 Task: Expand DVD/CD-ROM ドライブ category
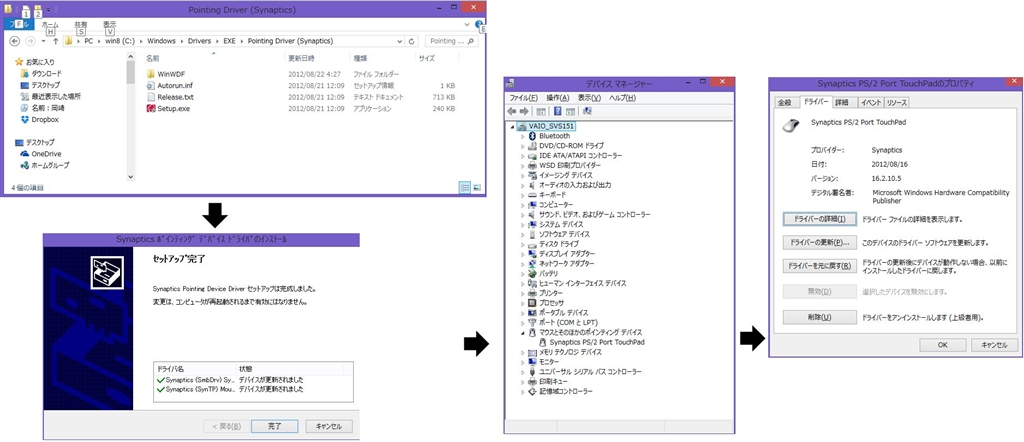[x=522, y=146]
